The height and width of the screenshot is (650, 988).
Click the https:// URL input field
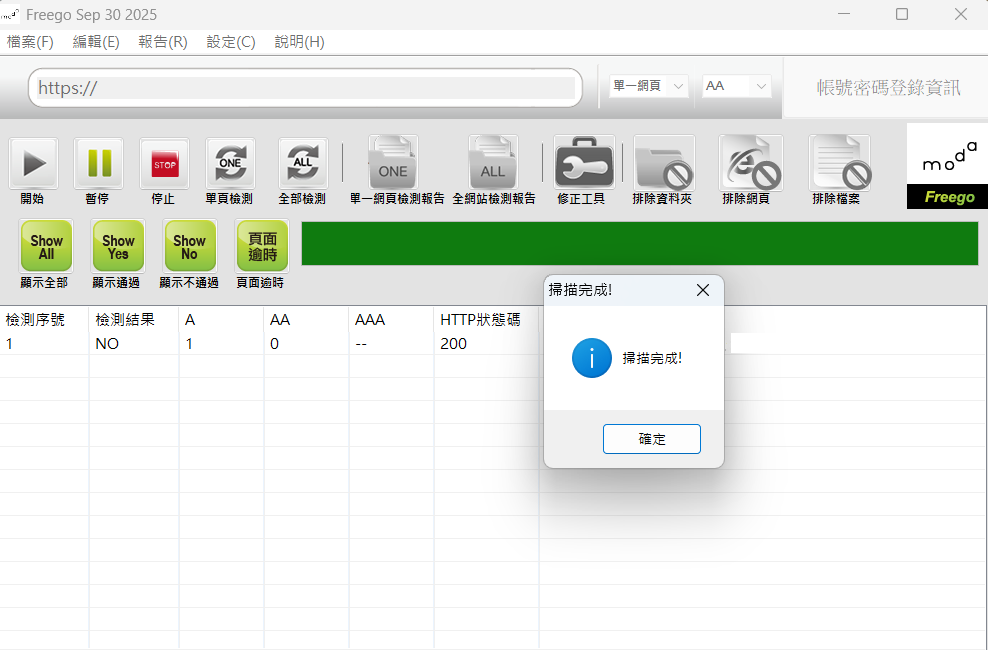pos(305,88)
